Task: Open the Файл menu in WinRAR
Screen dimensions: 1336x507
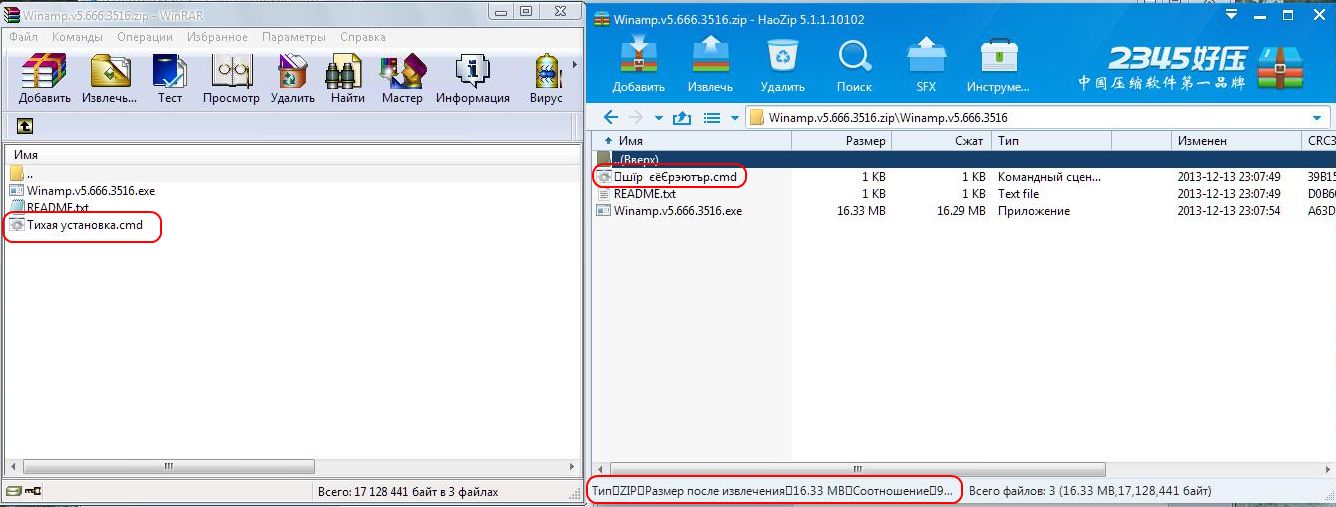Action: pyautogui.click(x=23, y=37)
